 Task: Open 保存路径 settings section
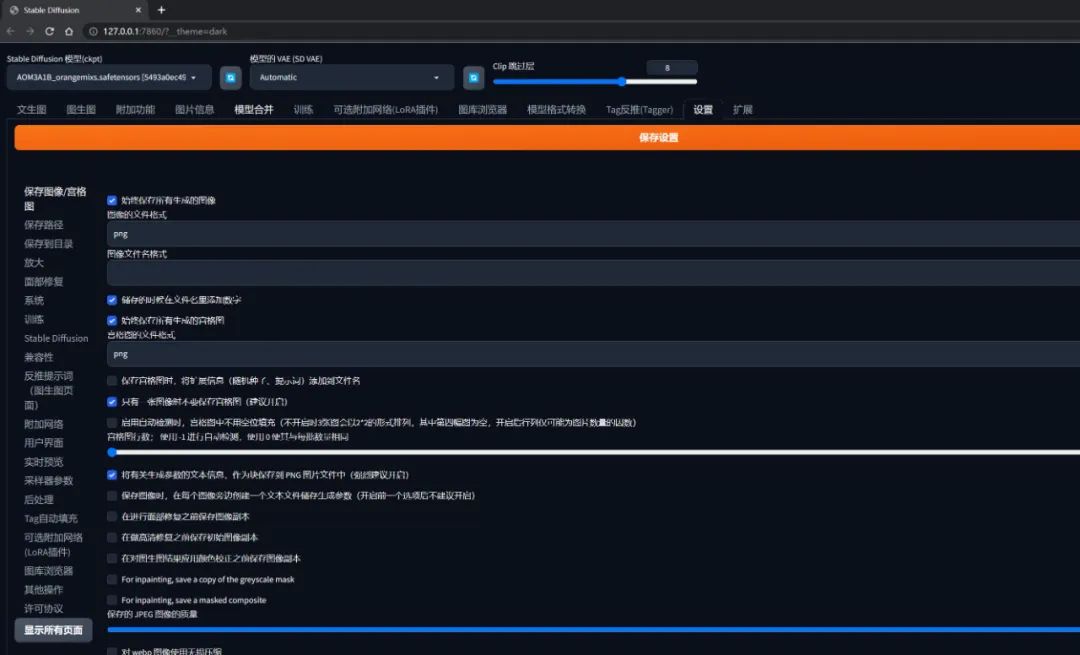[x=43, y=225]
